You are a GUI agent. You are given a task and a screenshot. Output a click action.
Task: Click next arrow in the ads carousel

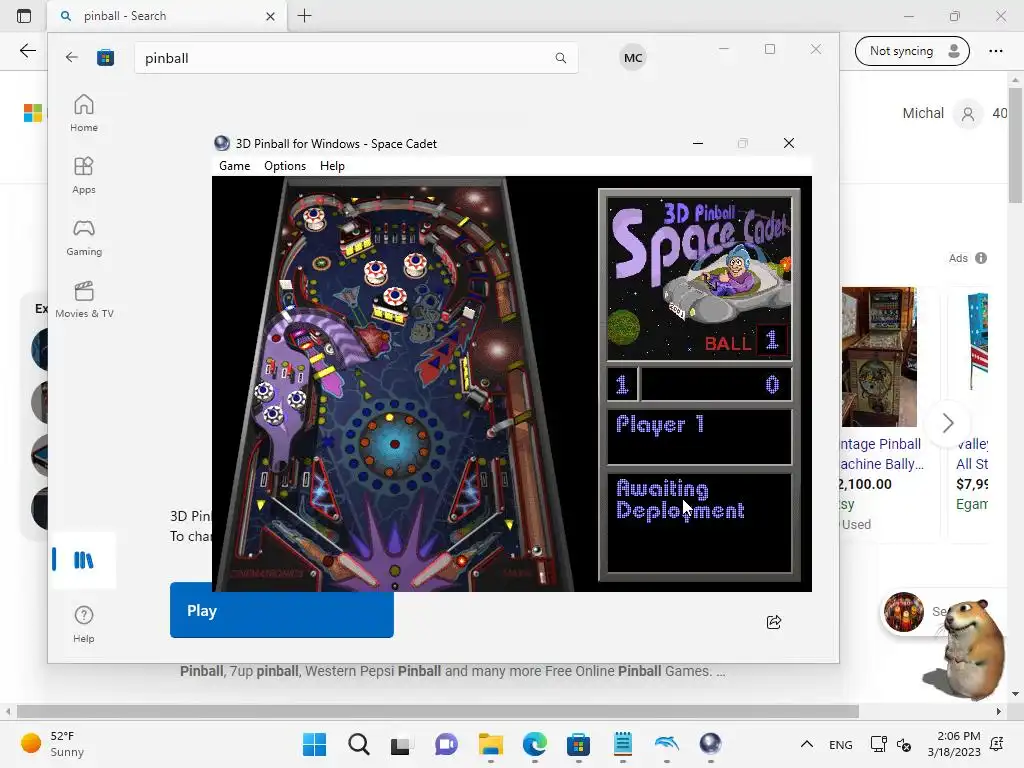(948, 423)
